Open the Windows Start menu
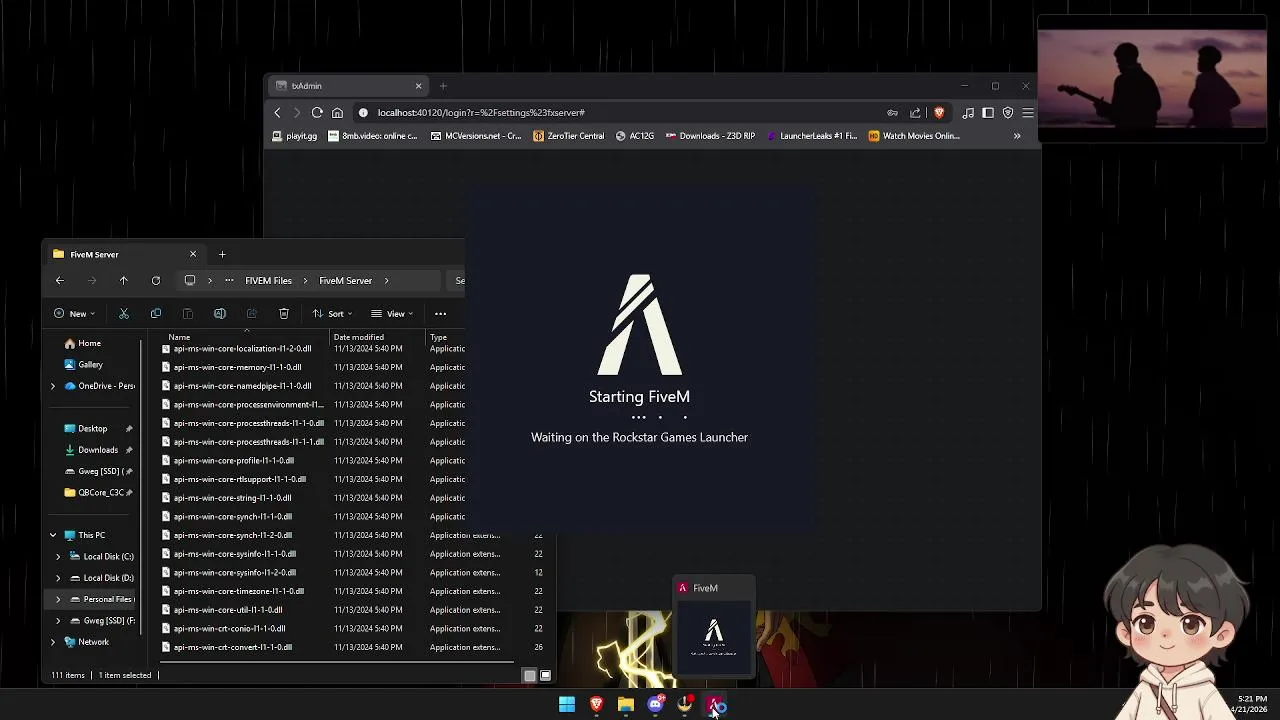The image size is (1280, 720). 567,705
